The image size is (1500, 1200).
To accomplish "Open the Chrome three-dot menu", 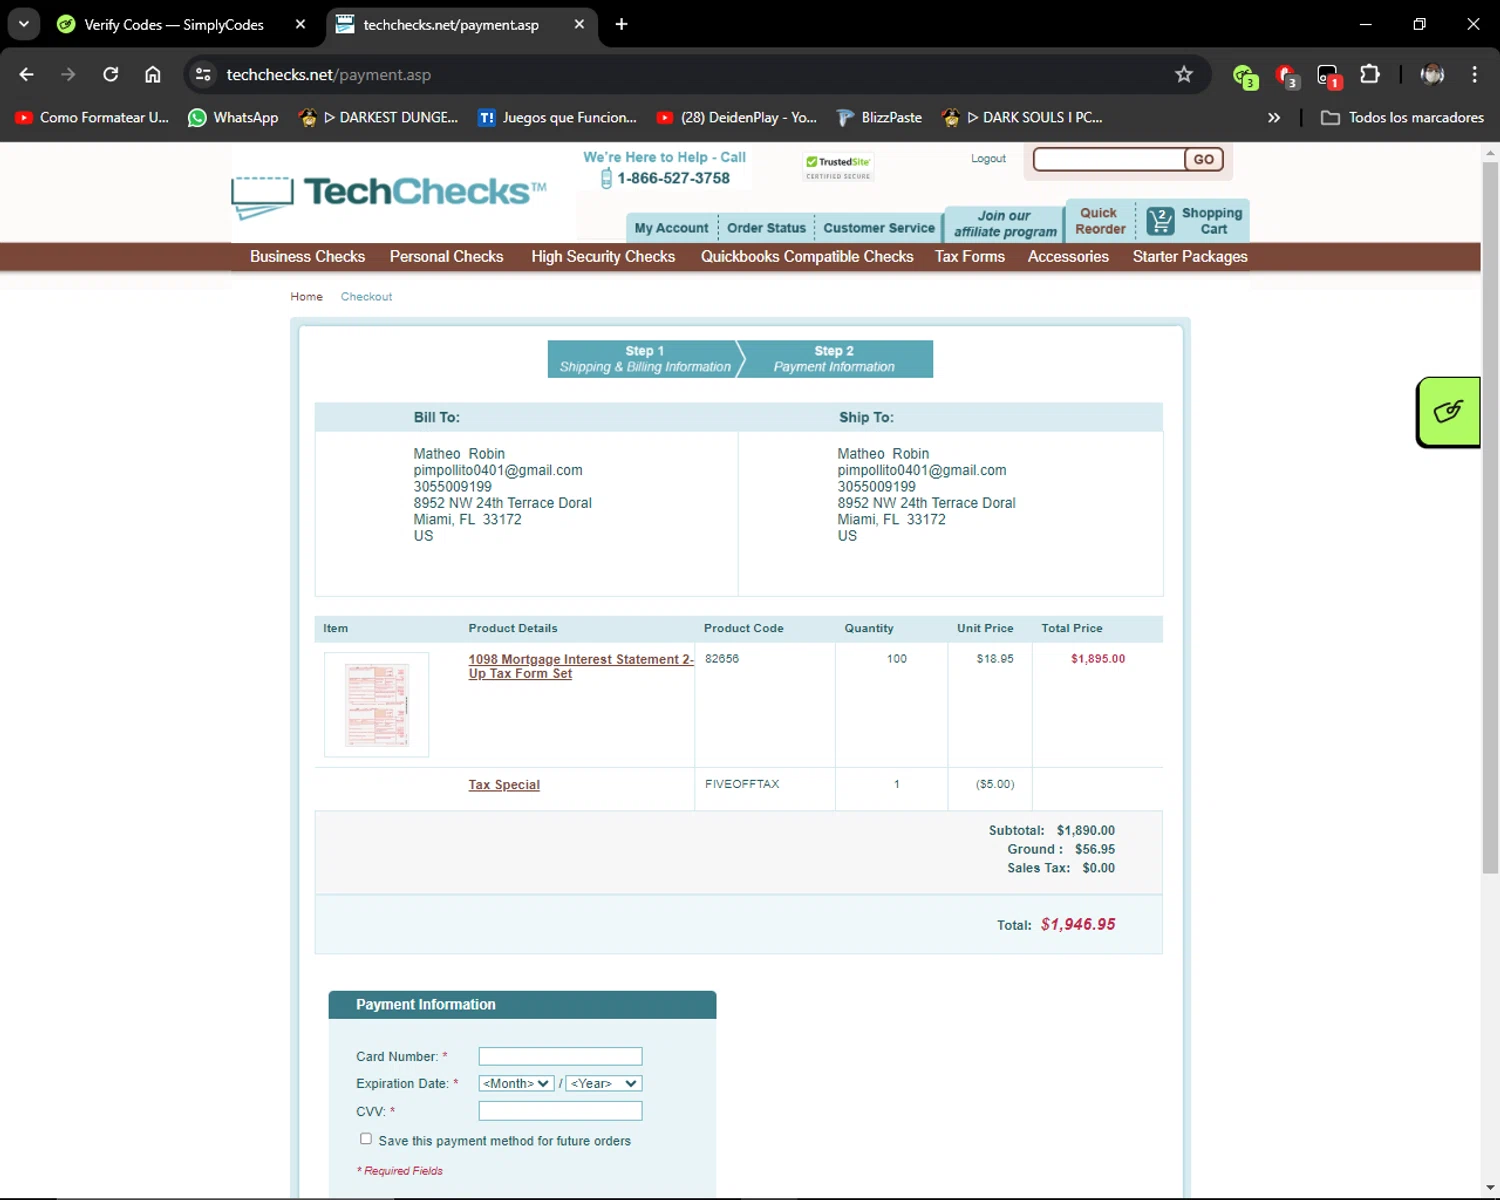I will click(1474, 74).
